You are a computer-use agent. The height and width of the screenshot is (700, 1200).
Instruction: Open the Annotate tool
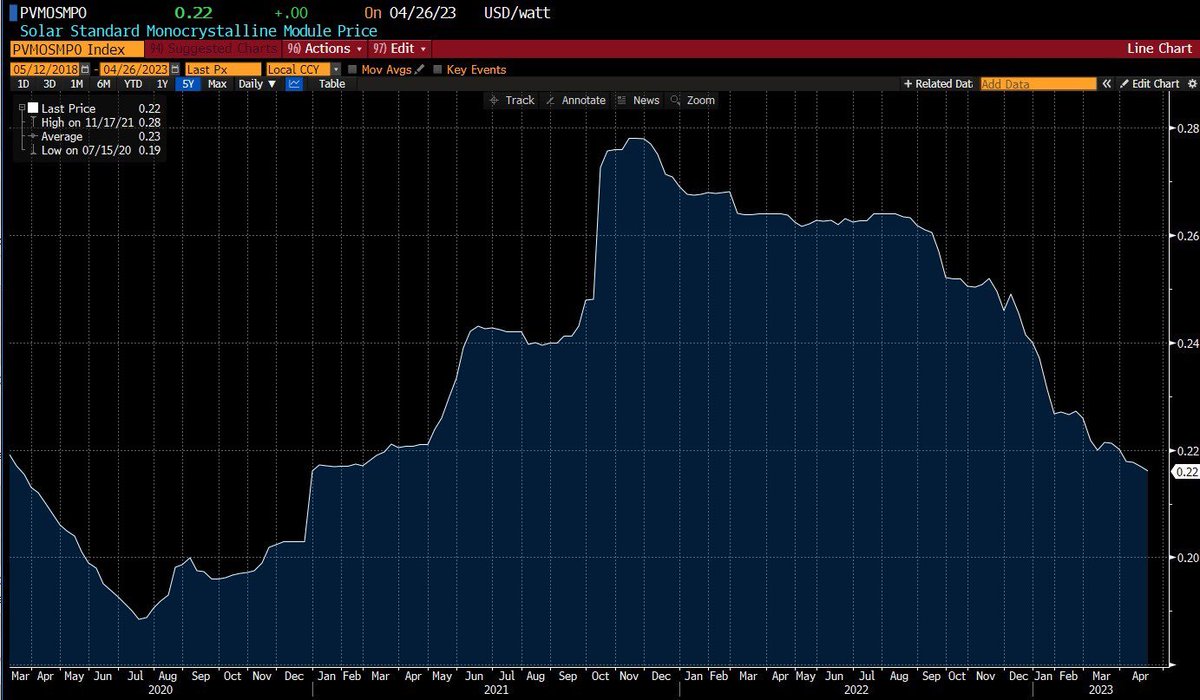[x=574, y=100]
